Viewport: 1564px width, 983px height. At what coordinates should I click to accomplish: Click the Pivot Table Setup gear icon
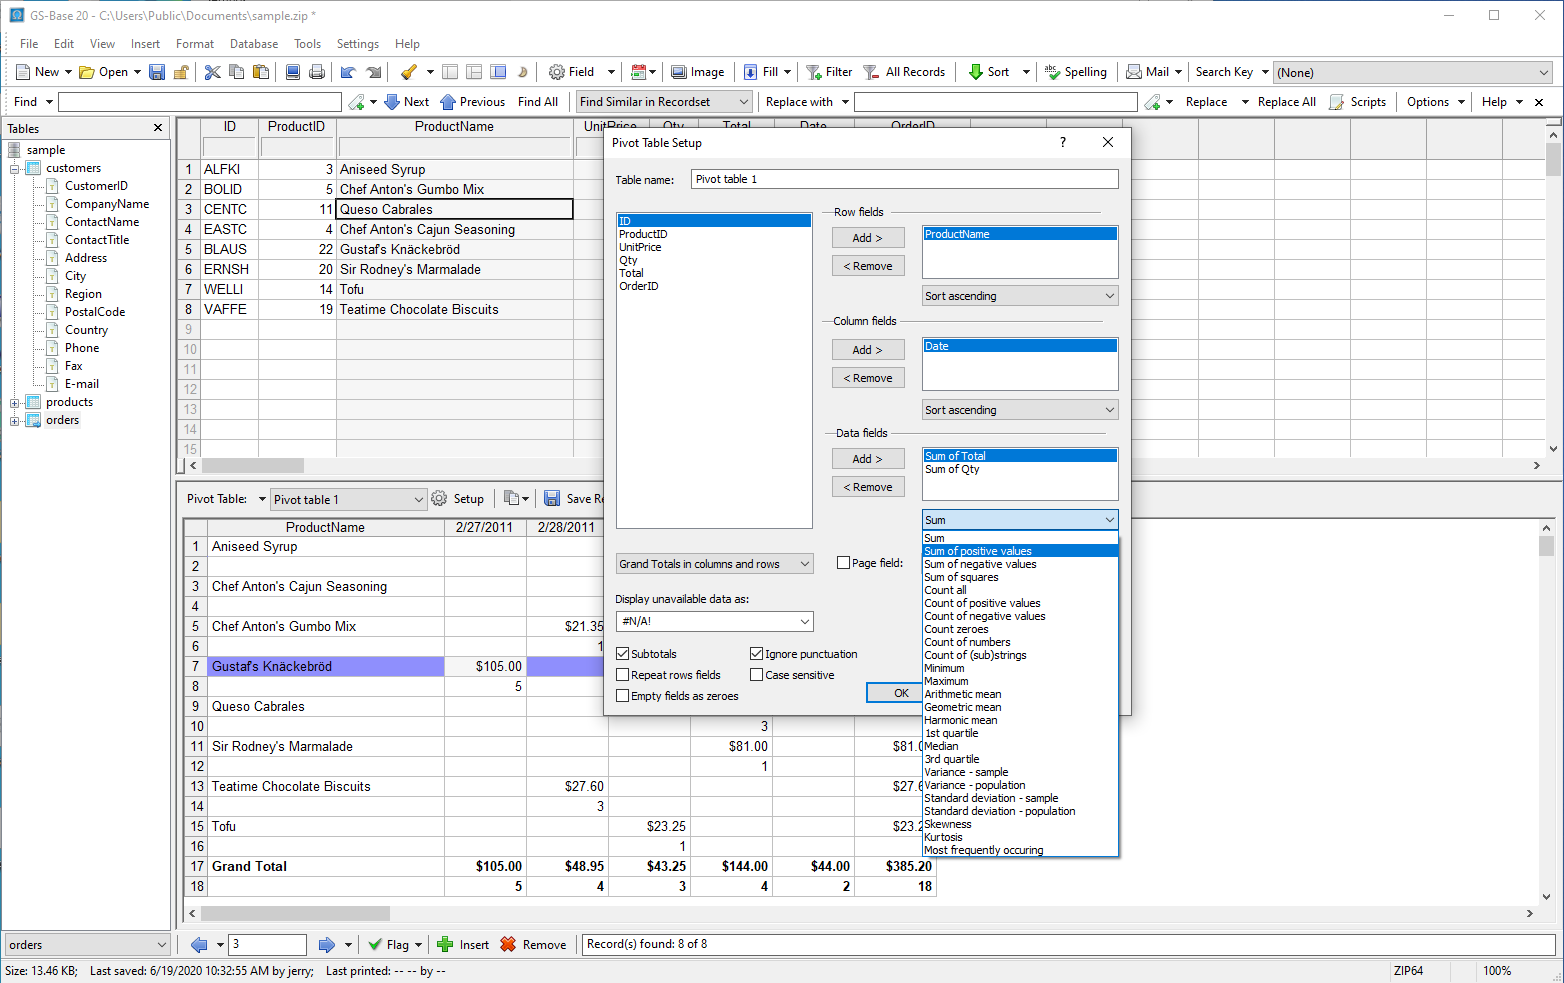tap(439, 498)
